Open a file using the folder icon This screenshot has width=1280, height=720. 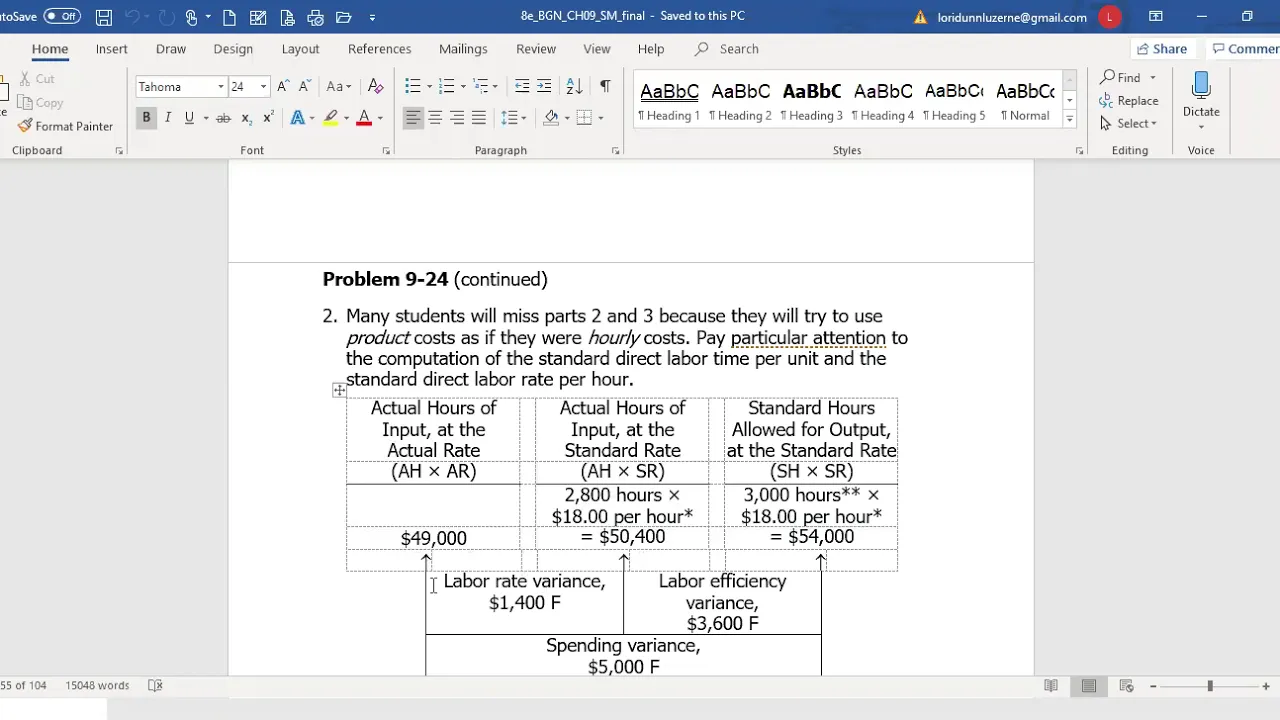click(x=344, y=17)
